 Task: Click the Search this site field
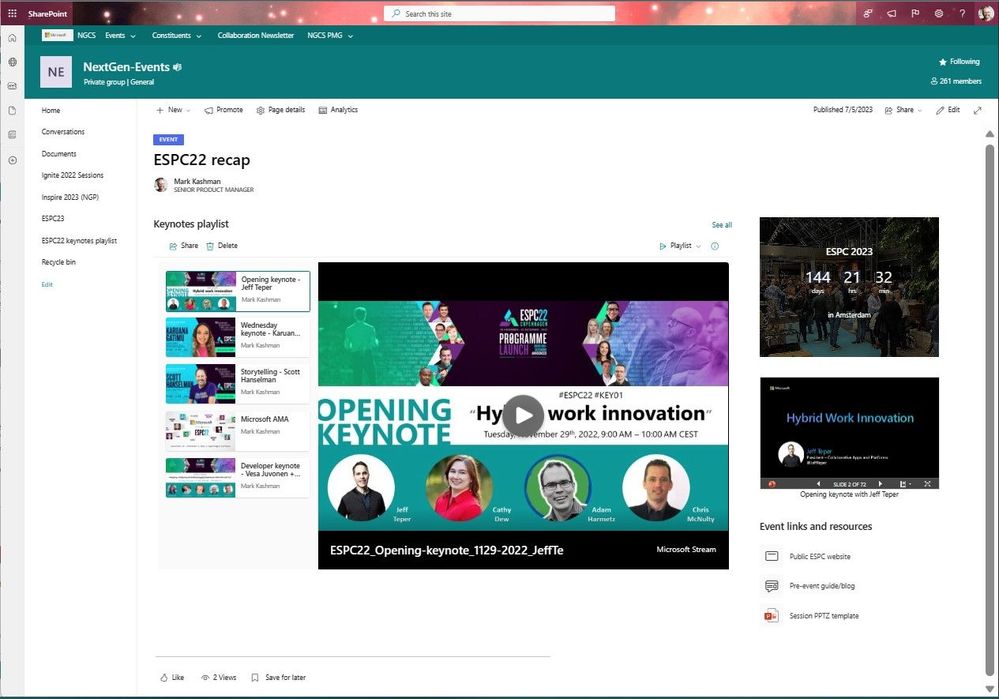coord(500,13)
